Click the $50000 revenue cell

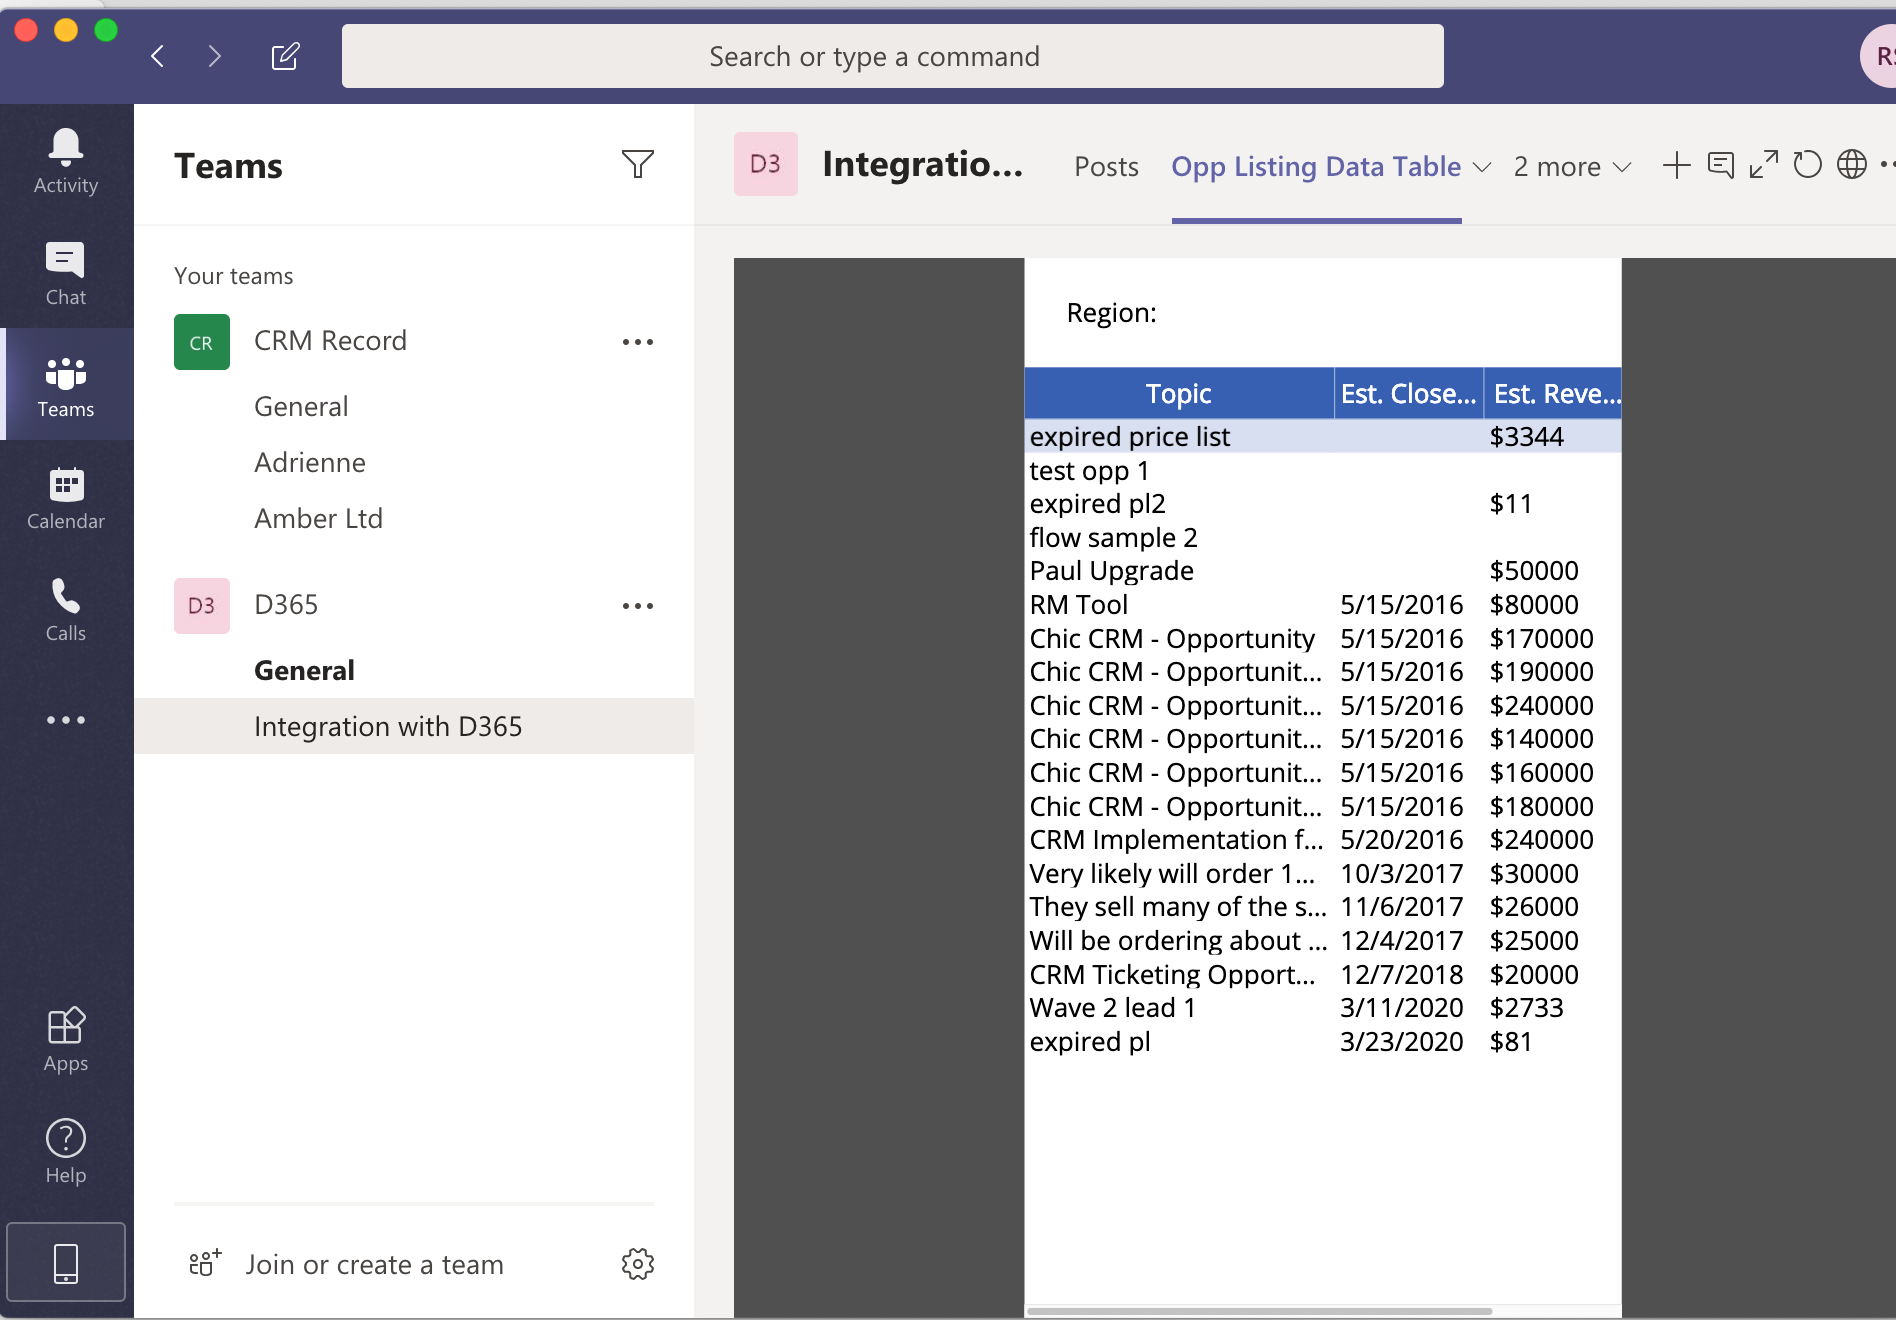(1534, 571)
